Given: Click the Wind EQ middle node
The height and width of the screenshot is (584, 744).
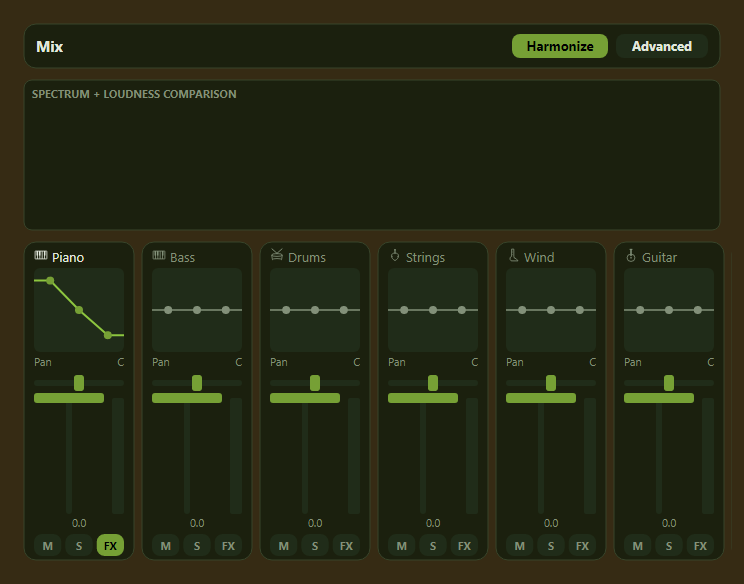Looking at the screenshot, I should click(x=551, y=310).
